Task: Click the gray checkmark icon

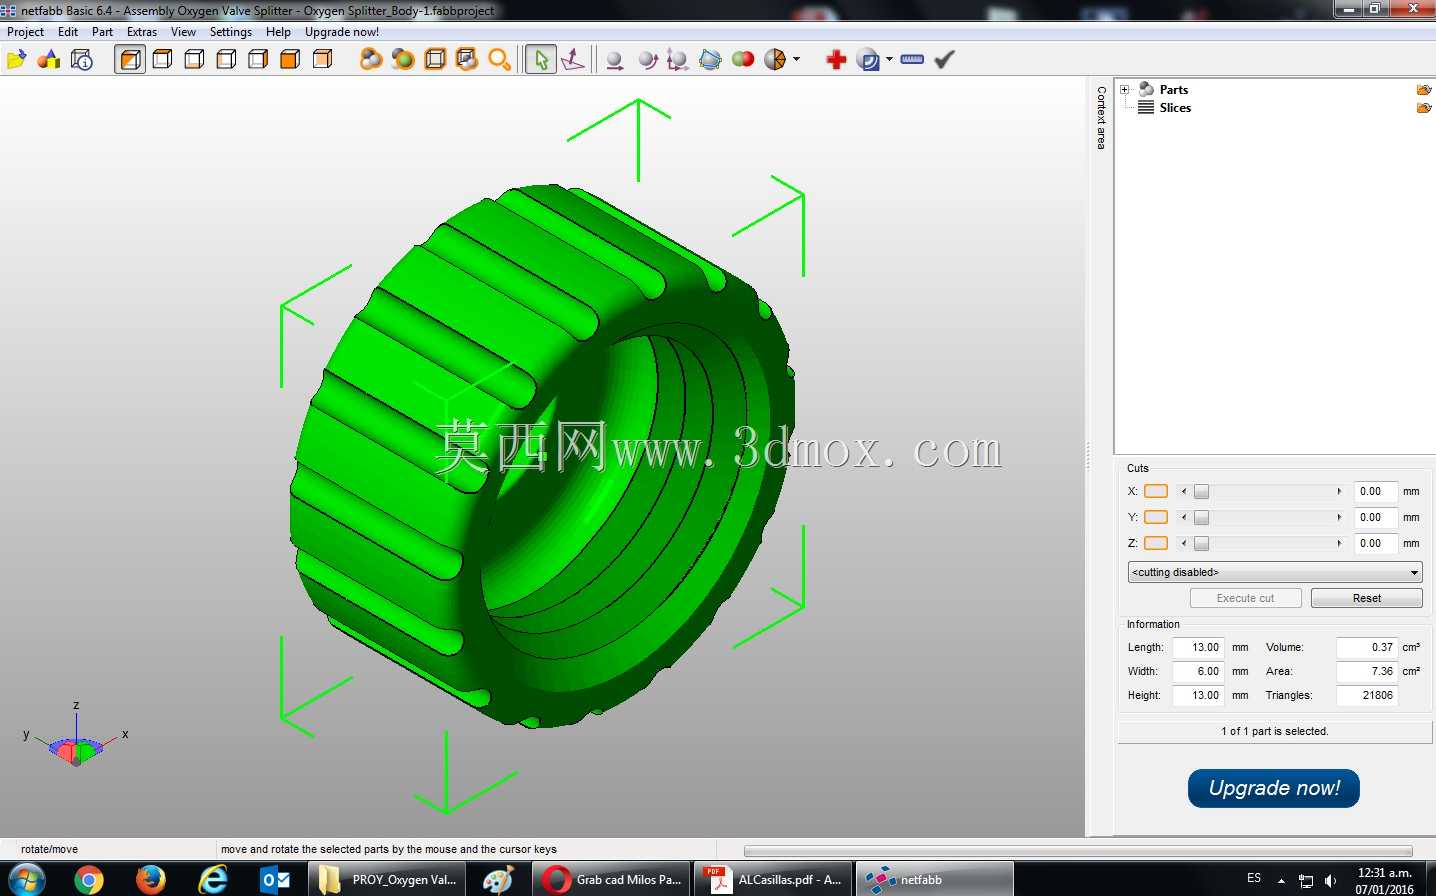Action: tap(944, 60)
